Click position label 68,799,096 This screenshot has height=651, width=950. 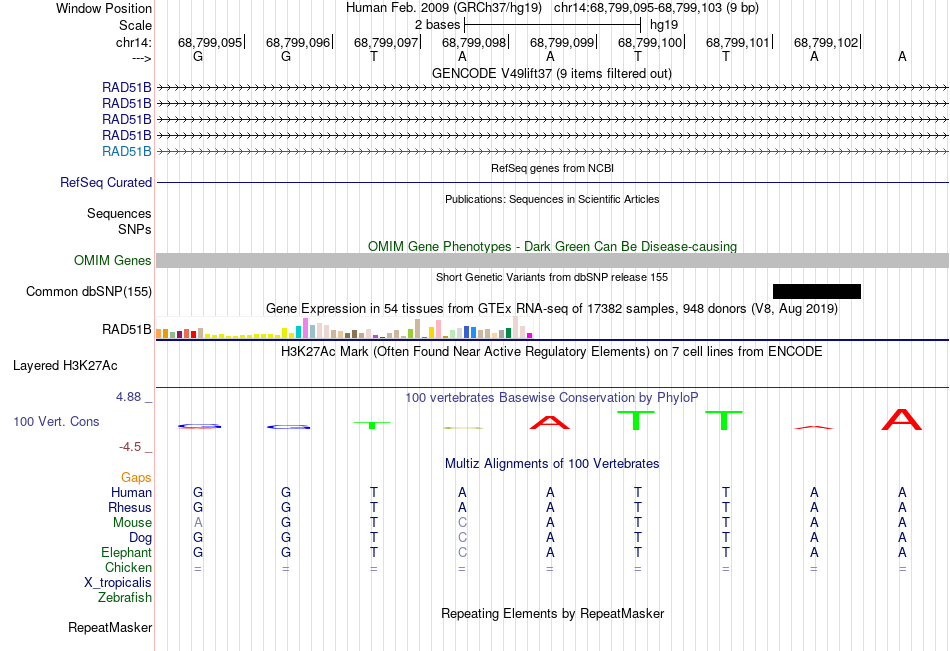[x=298, y=42]
